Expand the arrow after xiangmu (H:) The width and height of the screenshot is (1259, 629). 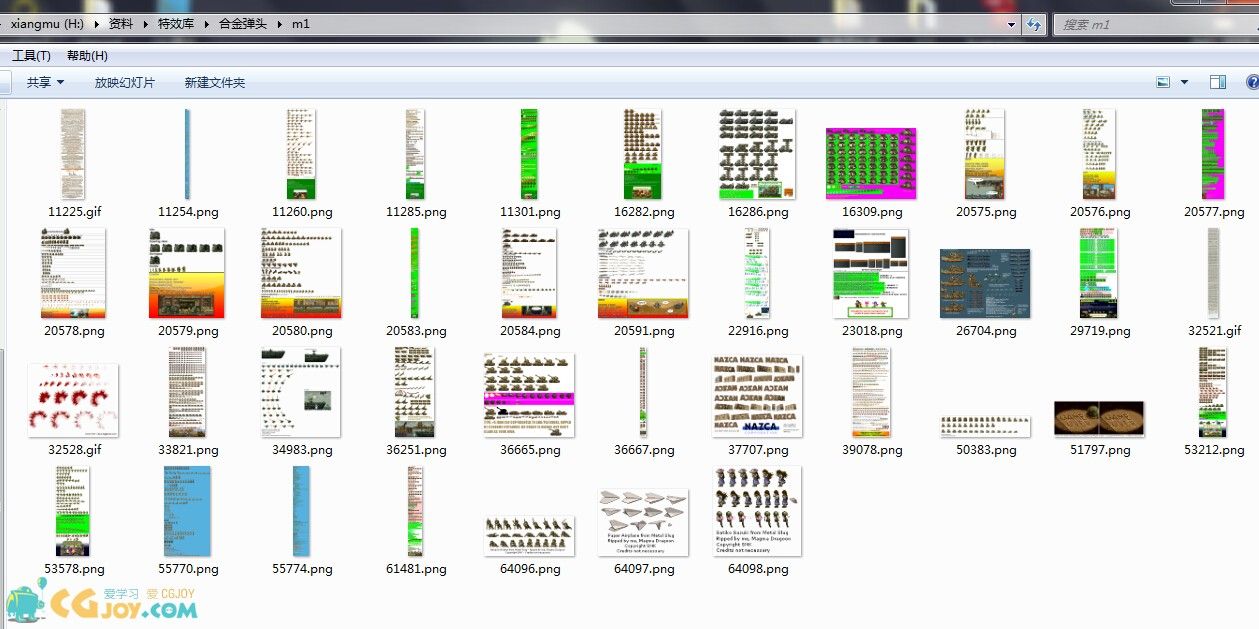(x=97, y=24)
